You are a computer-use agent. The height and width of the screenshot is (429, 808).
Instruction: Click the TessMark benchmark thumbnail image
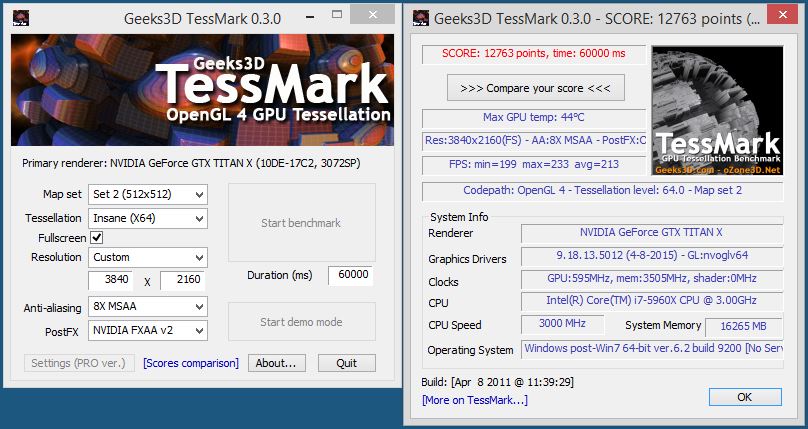pos(717,111)
